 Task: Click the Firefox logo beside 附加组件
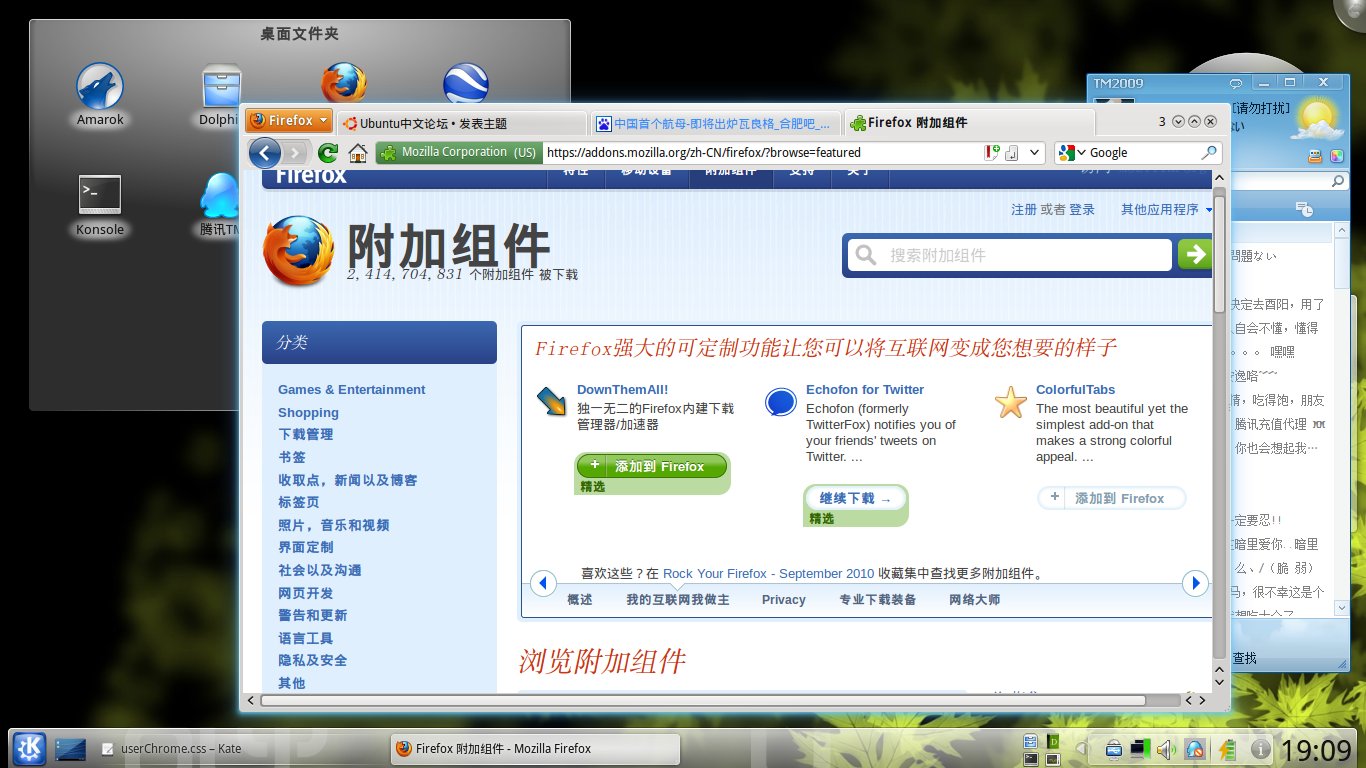pyautogui.click(x=298, y=252)
